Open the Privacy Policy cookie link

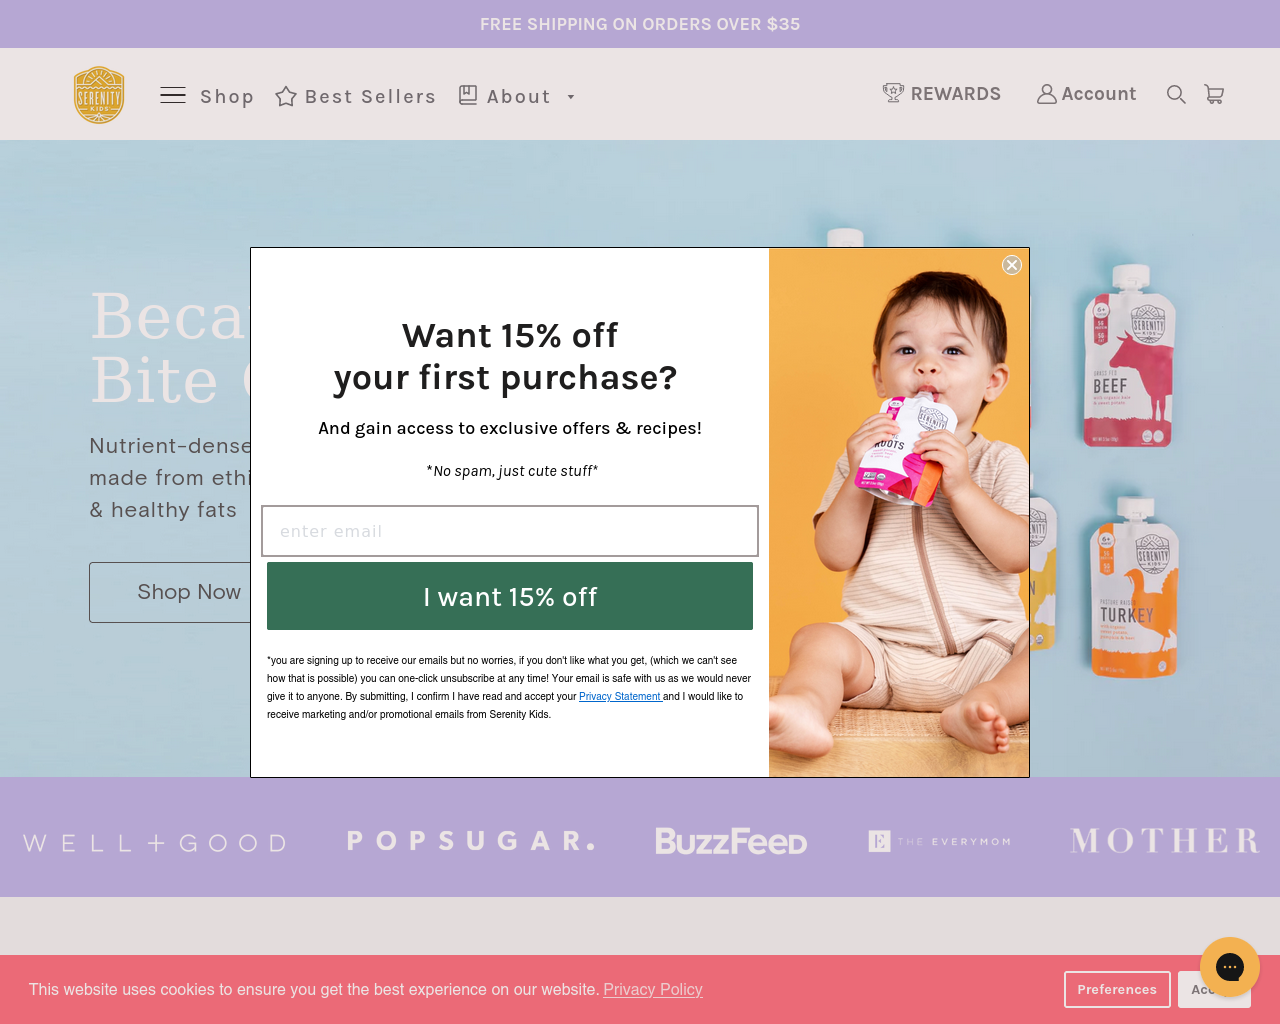pyautogui.click(x=653, y=989)
